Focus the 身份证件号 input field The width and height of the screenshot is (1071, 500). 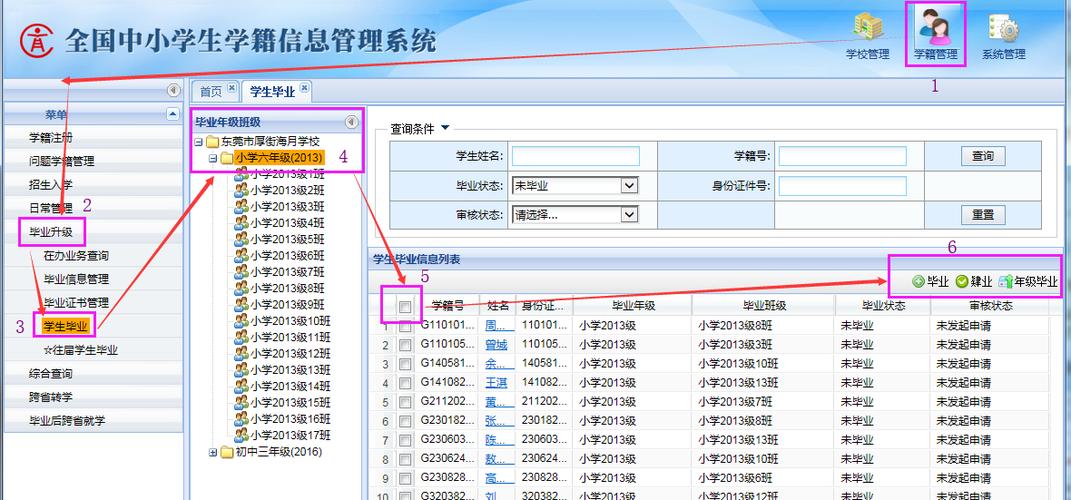click(843, 186)
